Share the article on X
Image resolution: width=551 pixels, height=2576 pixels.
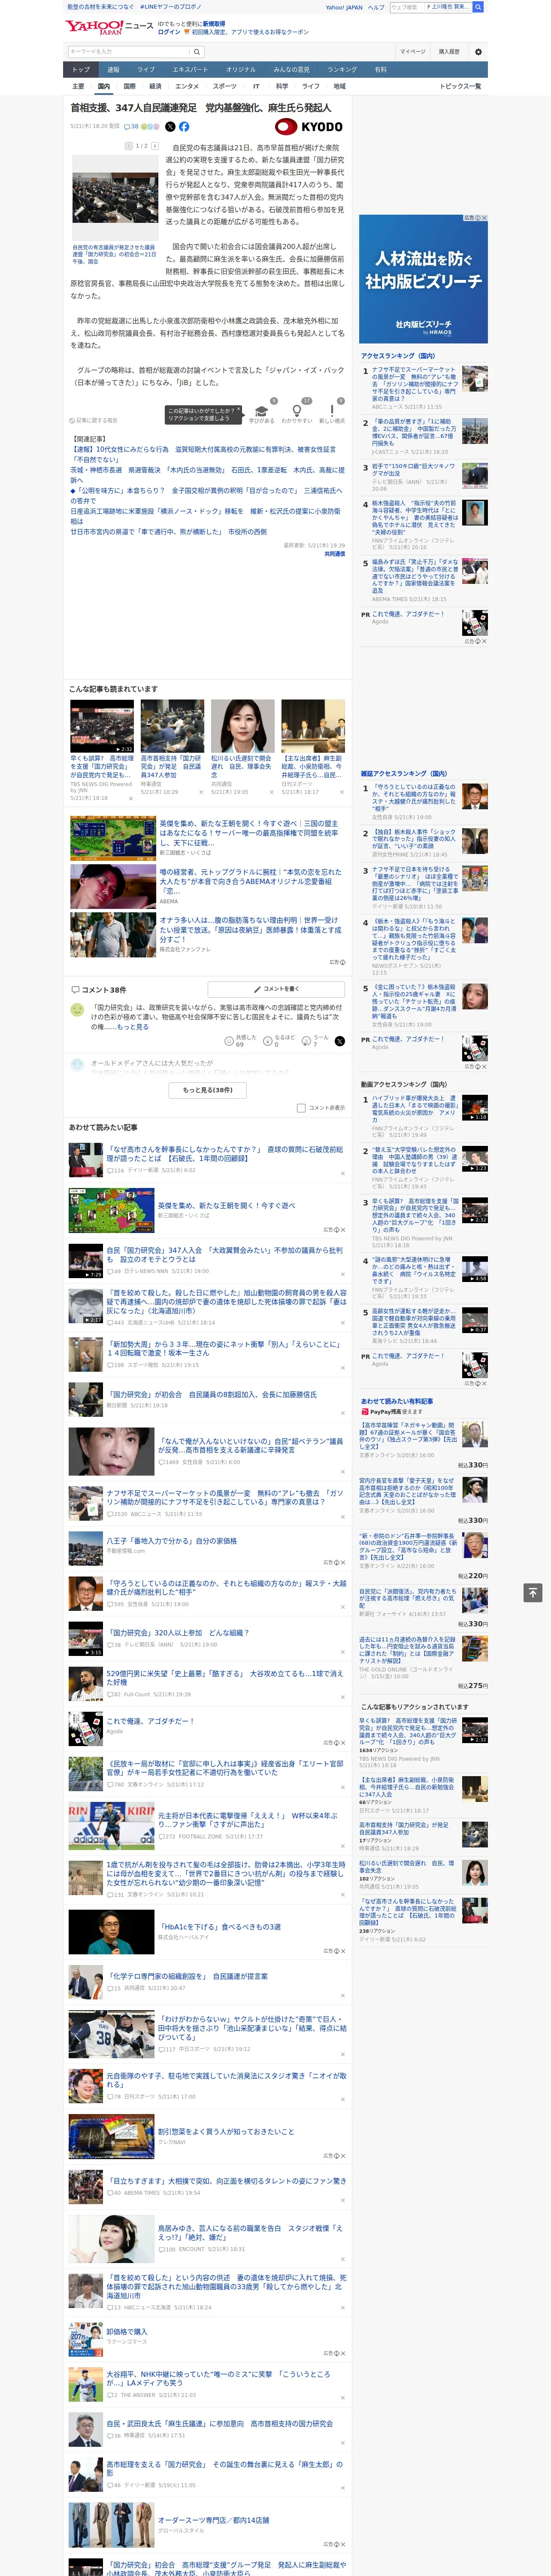(170, 127)
